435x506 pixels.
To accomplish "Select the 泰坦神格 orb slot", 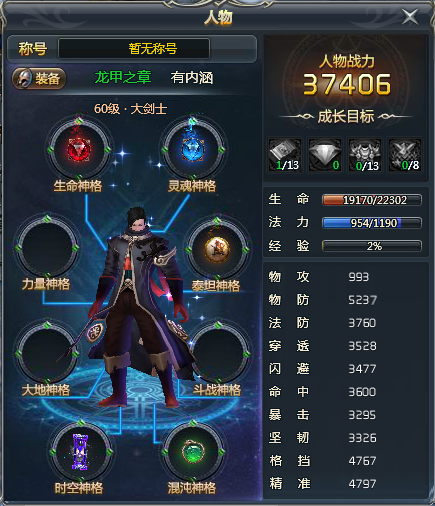I will tap(217, 249).
